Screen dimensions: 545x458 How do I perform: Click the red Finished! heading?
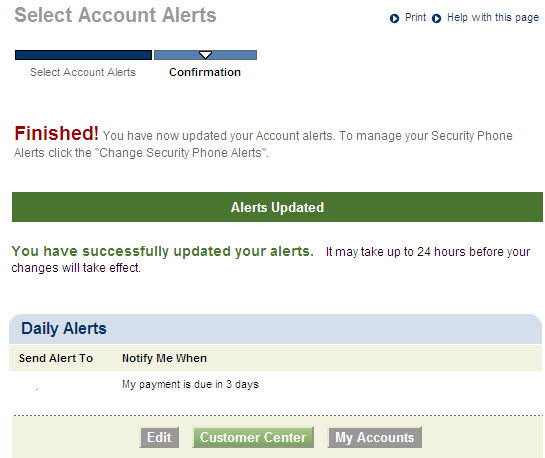coord(56,133)
